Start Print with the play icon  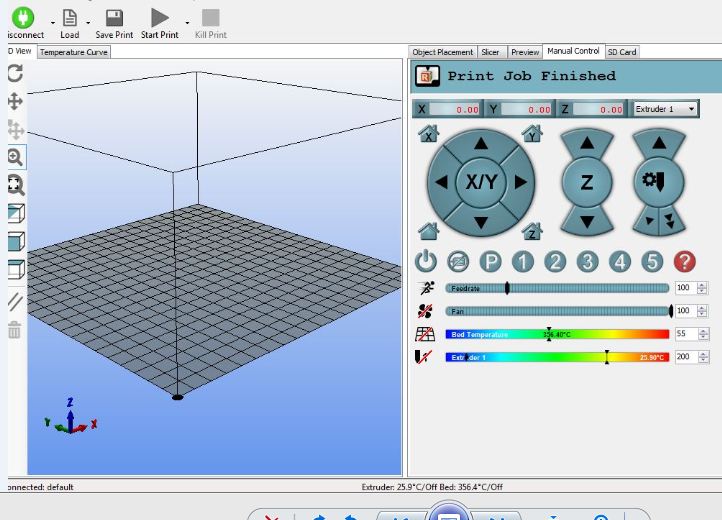coord(160,18)
